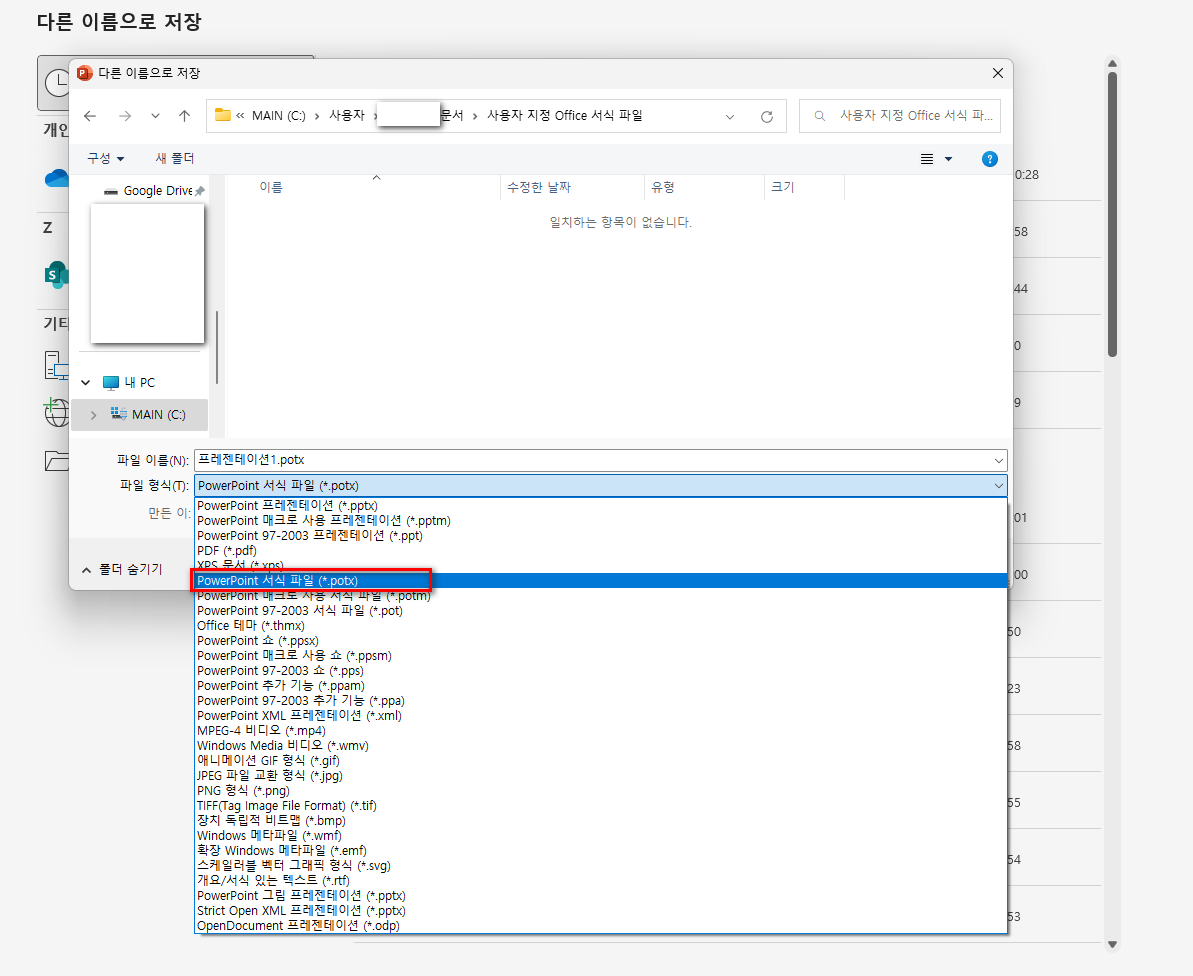Select OpenDocument 프레젠테이션 (*.odp)
This screenshot has width=1193, height=976.
pyautogui.click(x=601, y=926)
